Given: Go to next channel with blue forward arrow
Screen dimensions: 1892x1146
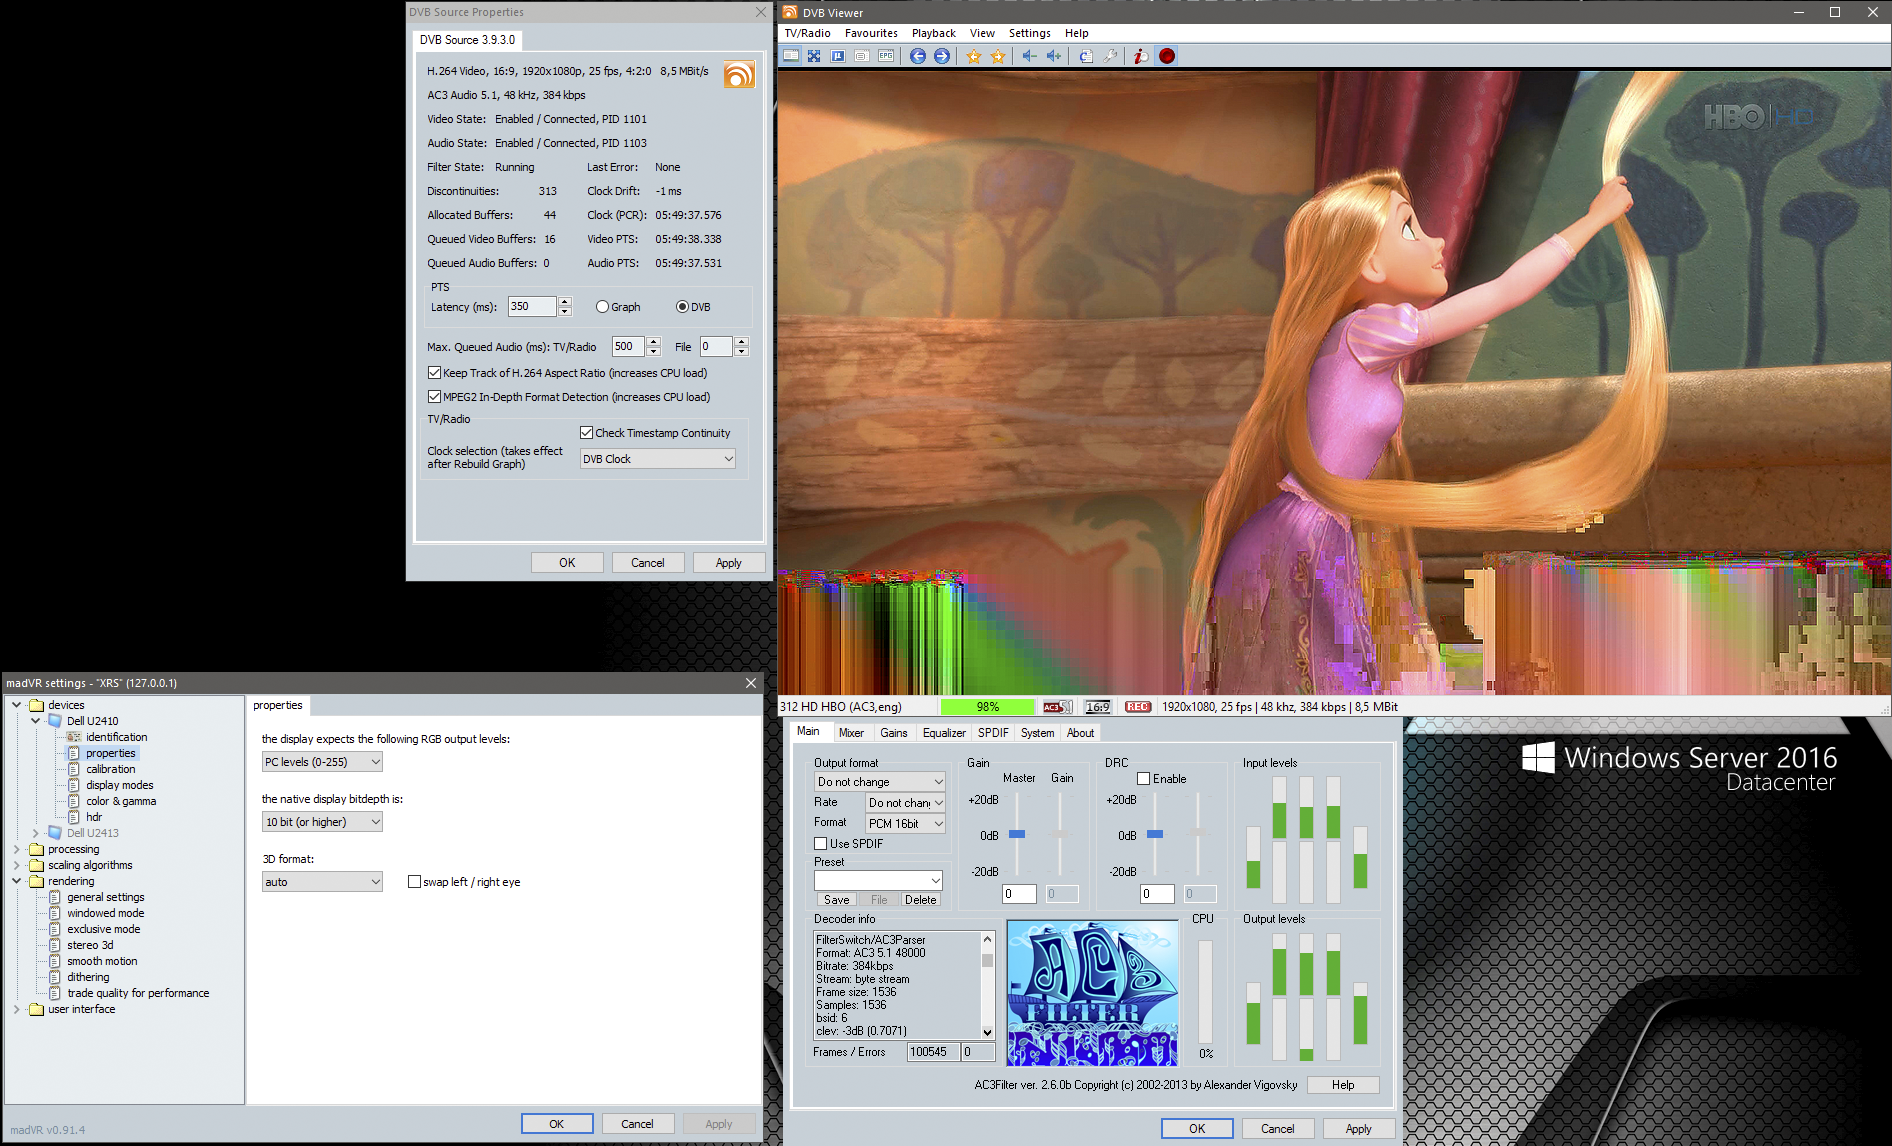Looking at the screenshot, I should pos(941,56).
